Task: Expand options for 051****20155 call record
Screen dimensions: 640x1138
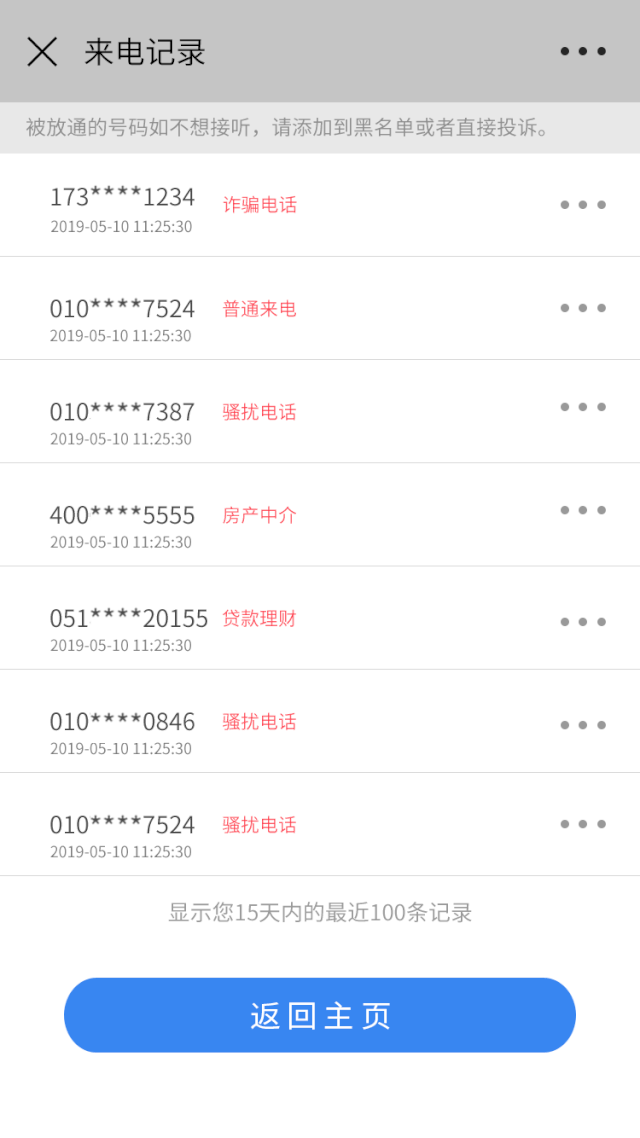Action: (x=583, y=622)
